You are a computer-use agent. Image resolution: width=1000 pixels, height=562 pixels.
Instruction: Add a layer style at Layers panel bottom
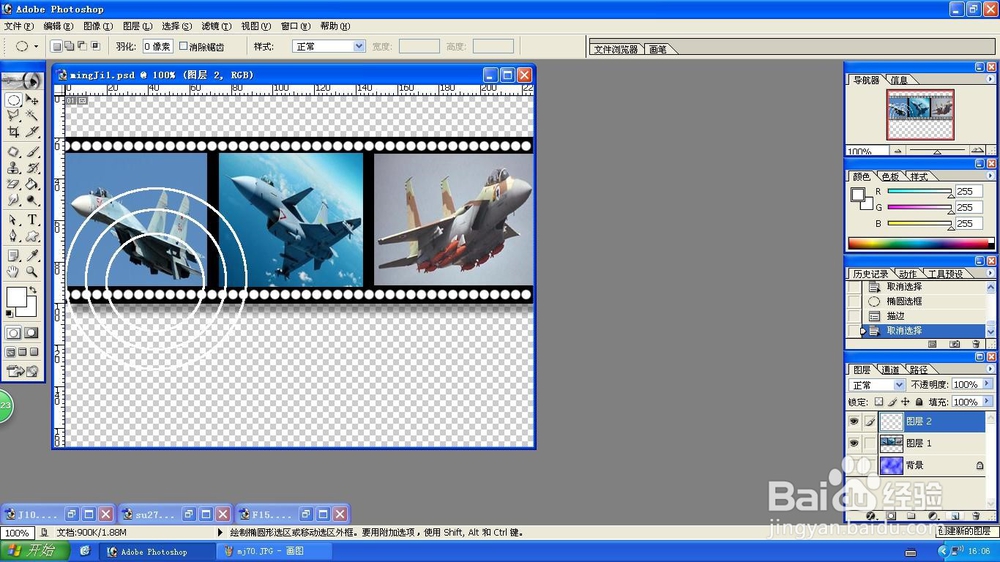(871, 515)
